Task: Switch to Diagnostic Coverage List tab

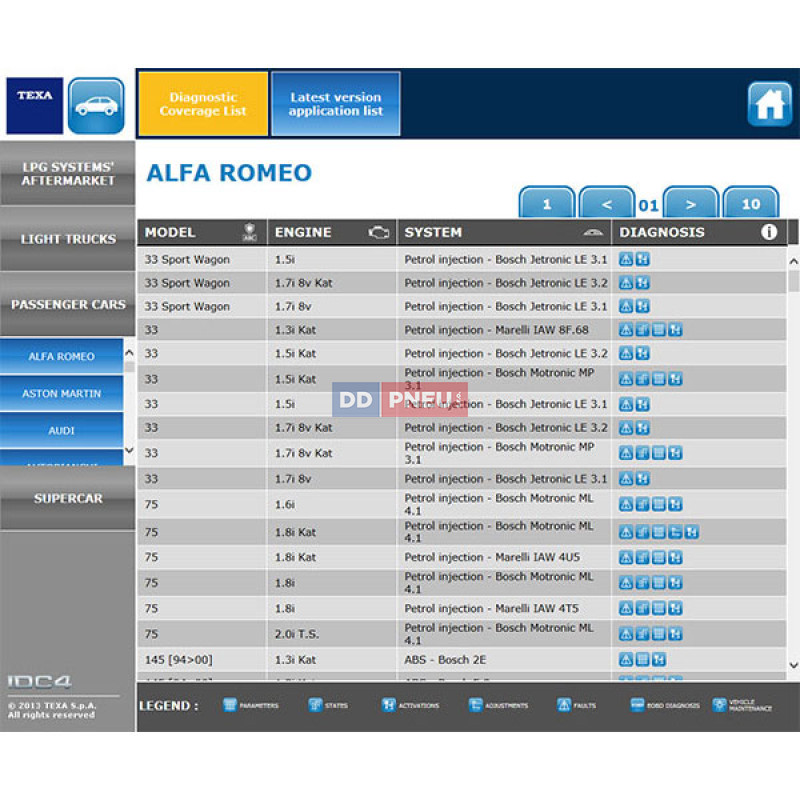Action: (x=203, y=104)
